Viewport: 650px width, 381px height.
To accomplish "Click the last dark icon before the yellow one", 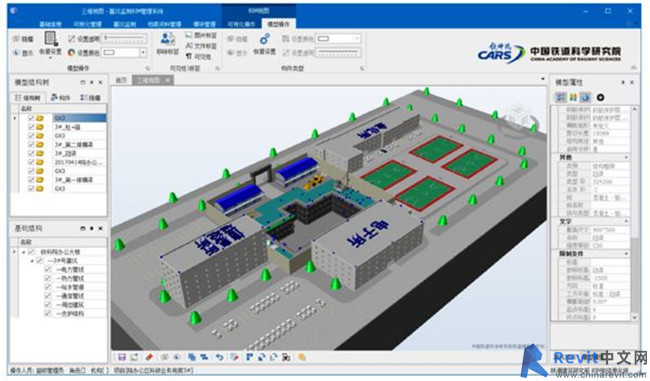I will click(x=286, y=357).
